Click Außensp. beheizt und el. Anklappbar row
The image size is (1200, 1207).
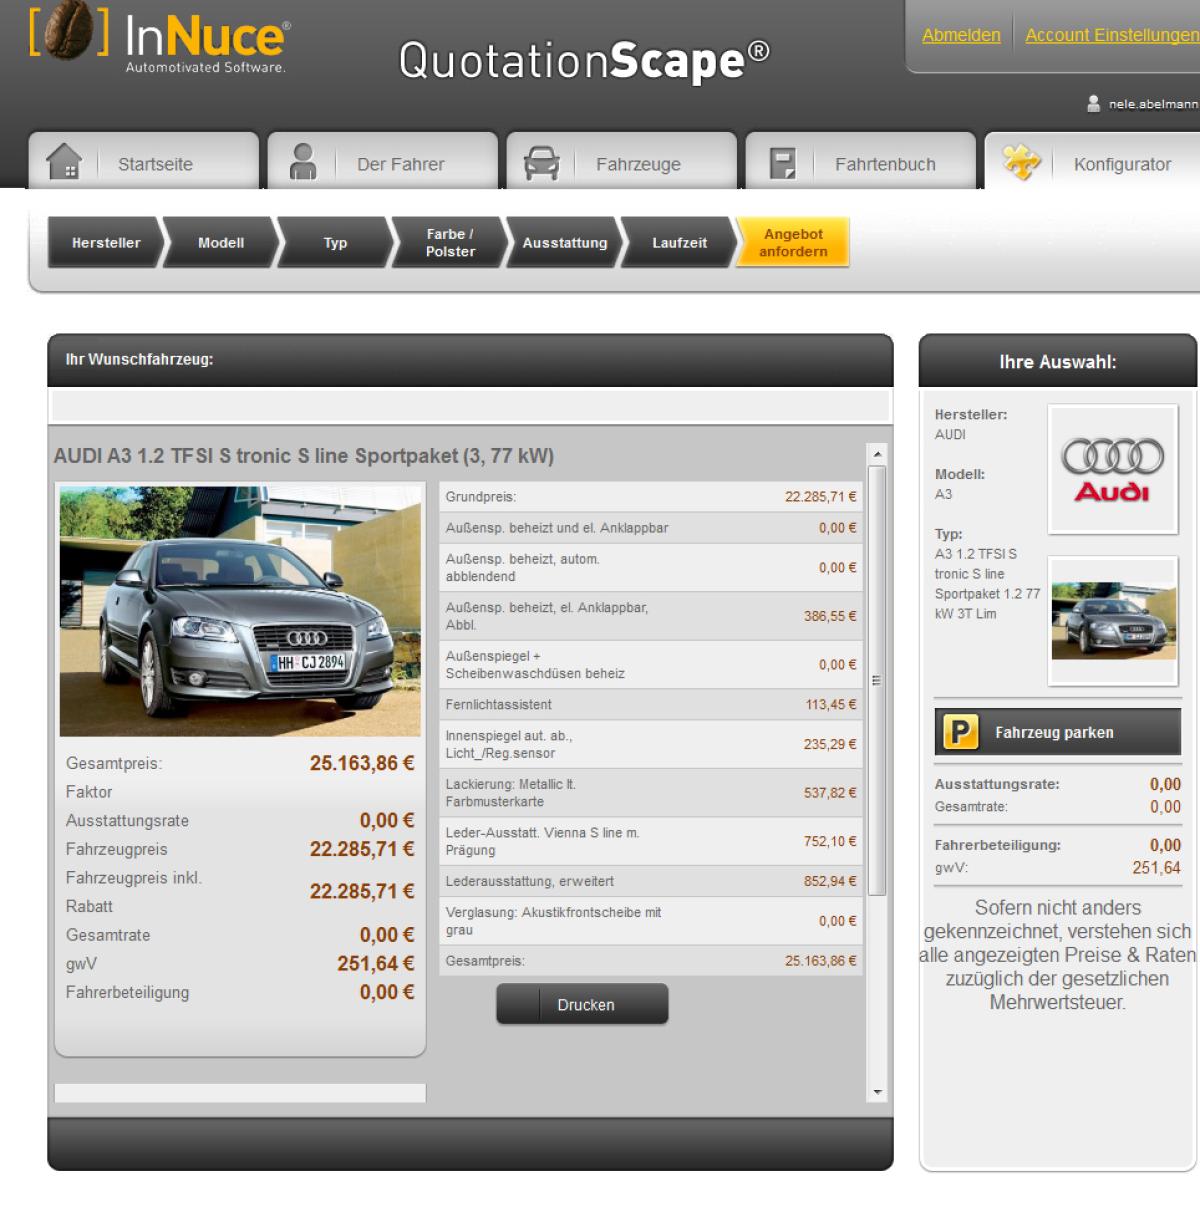tap(651, 528)
